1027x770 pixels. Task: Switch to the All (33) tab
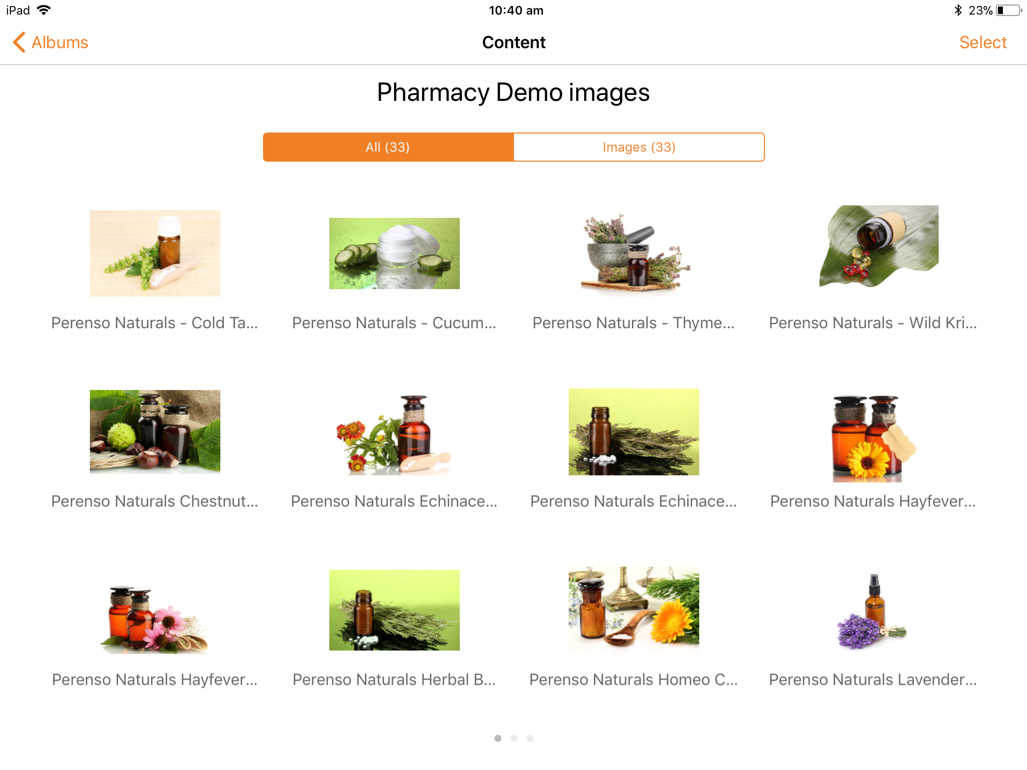point(388,147)
